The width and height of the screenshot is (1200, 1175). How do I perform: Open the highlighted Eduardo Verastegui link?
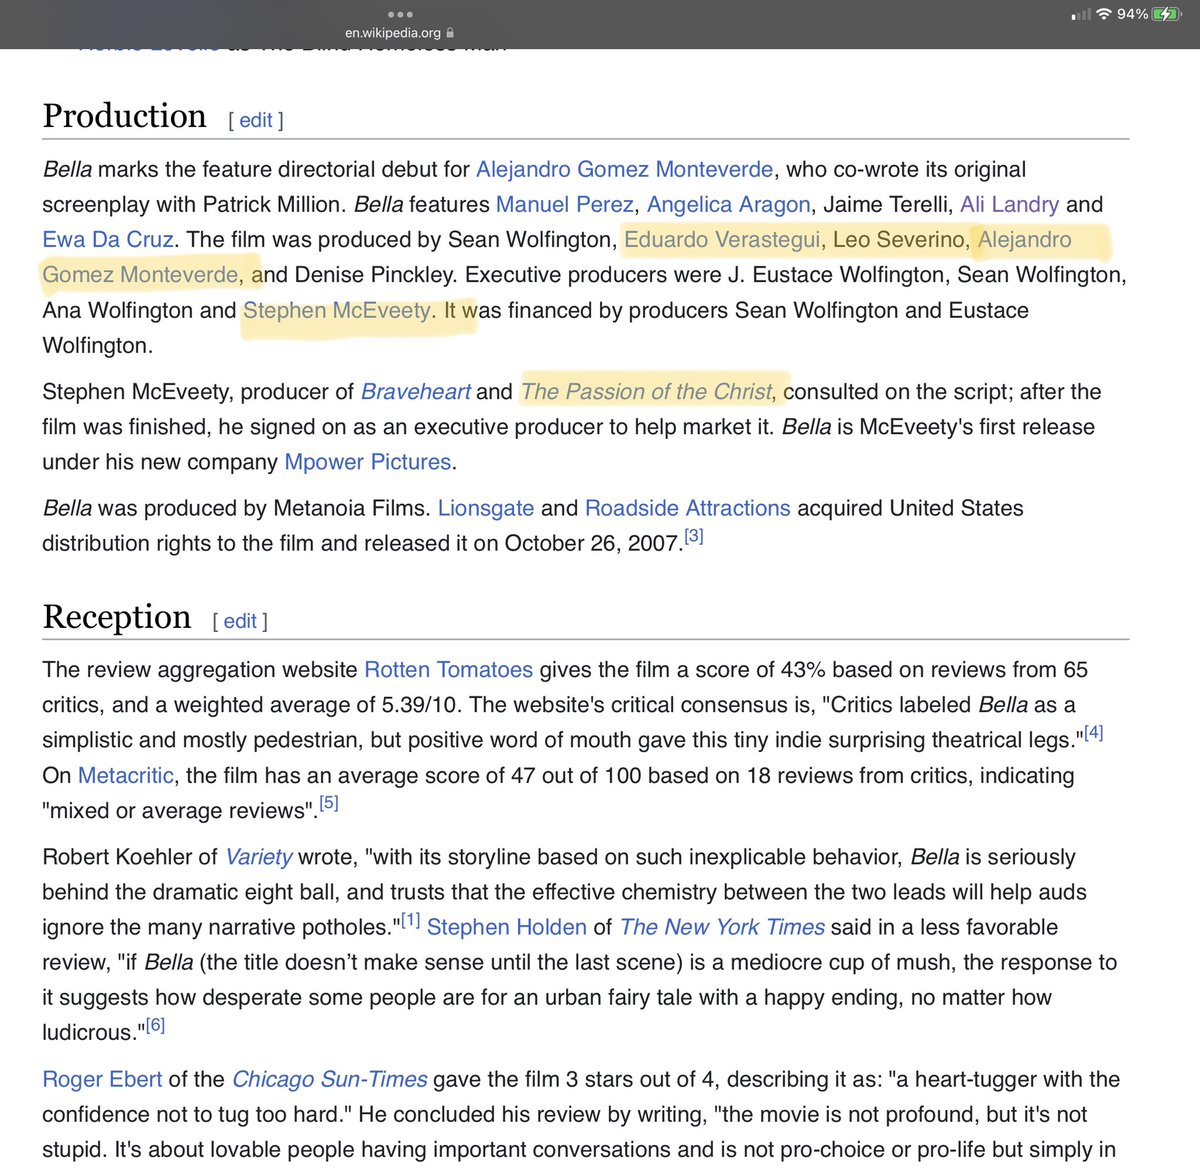click(723, 239)
